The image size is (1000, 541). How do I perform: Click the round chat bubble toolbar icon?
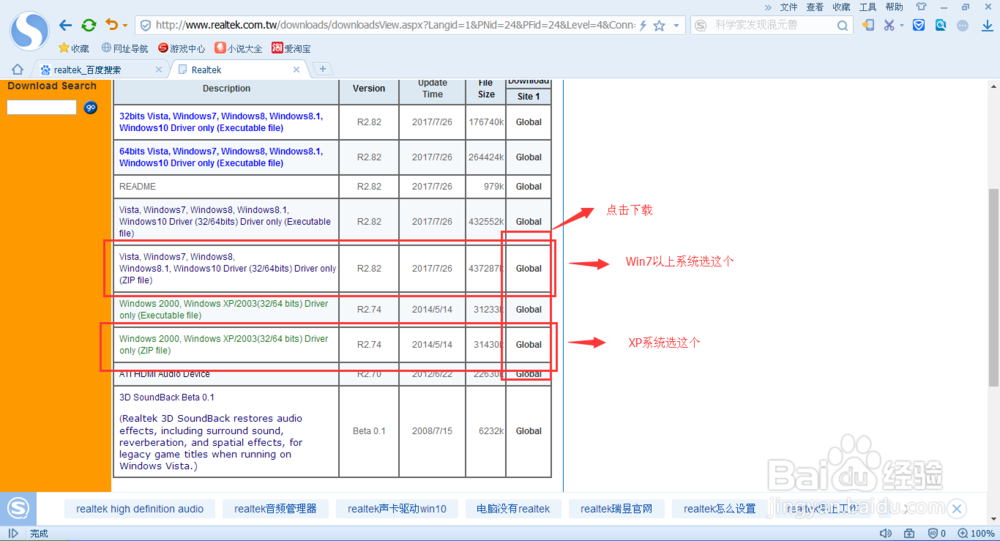pyautogui.click(x=962, y=26)
